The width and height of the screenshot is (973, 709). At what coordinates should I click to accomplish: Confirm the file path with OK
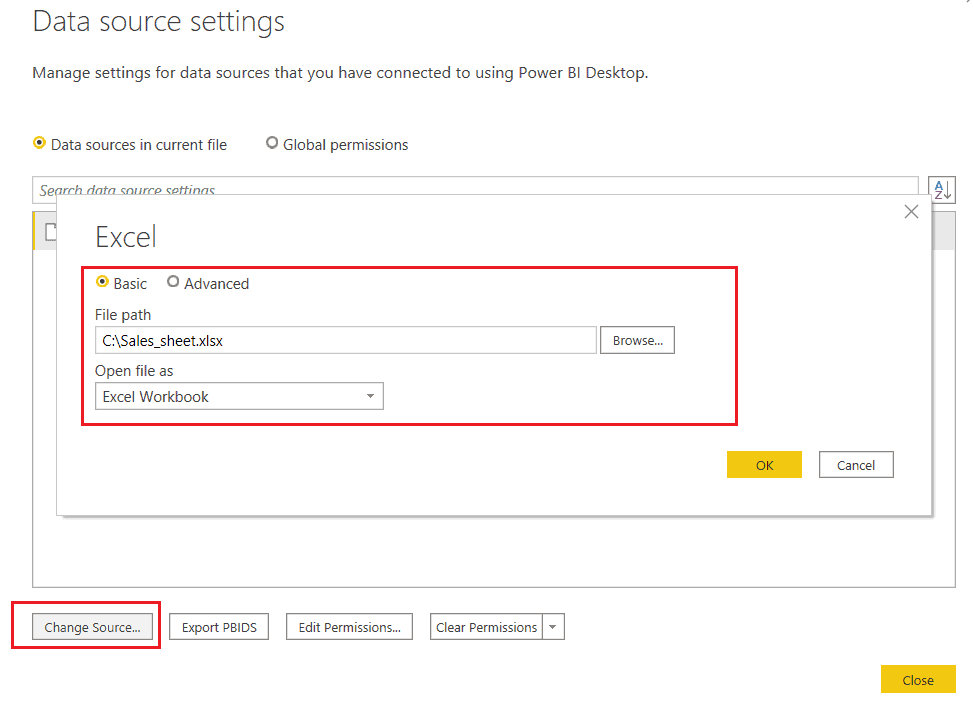click(764, 464)
